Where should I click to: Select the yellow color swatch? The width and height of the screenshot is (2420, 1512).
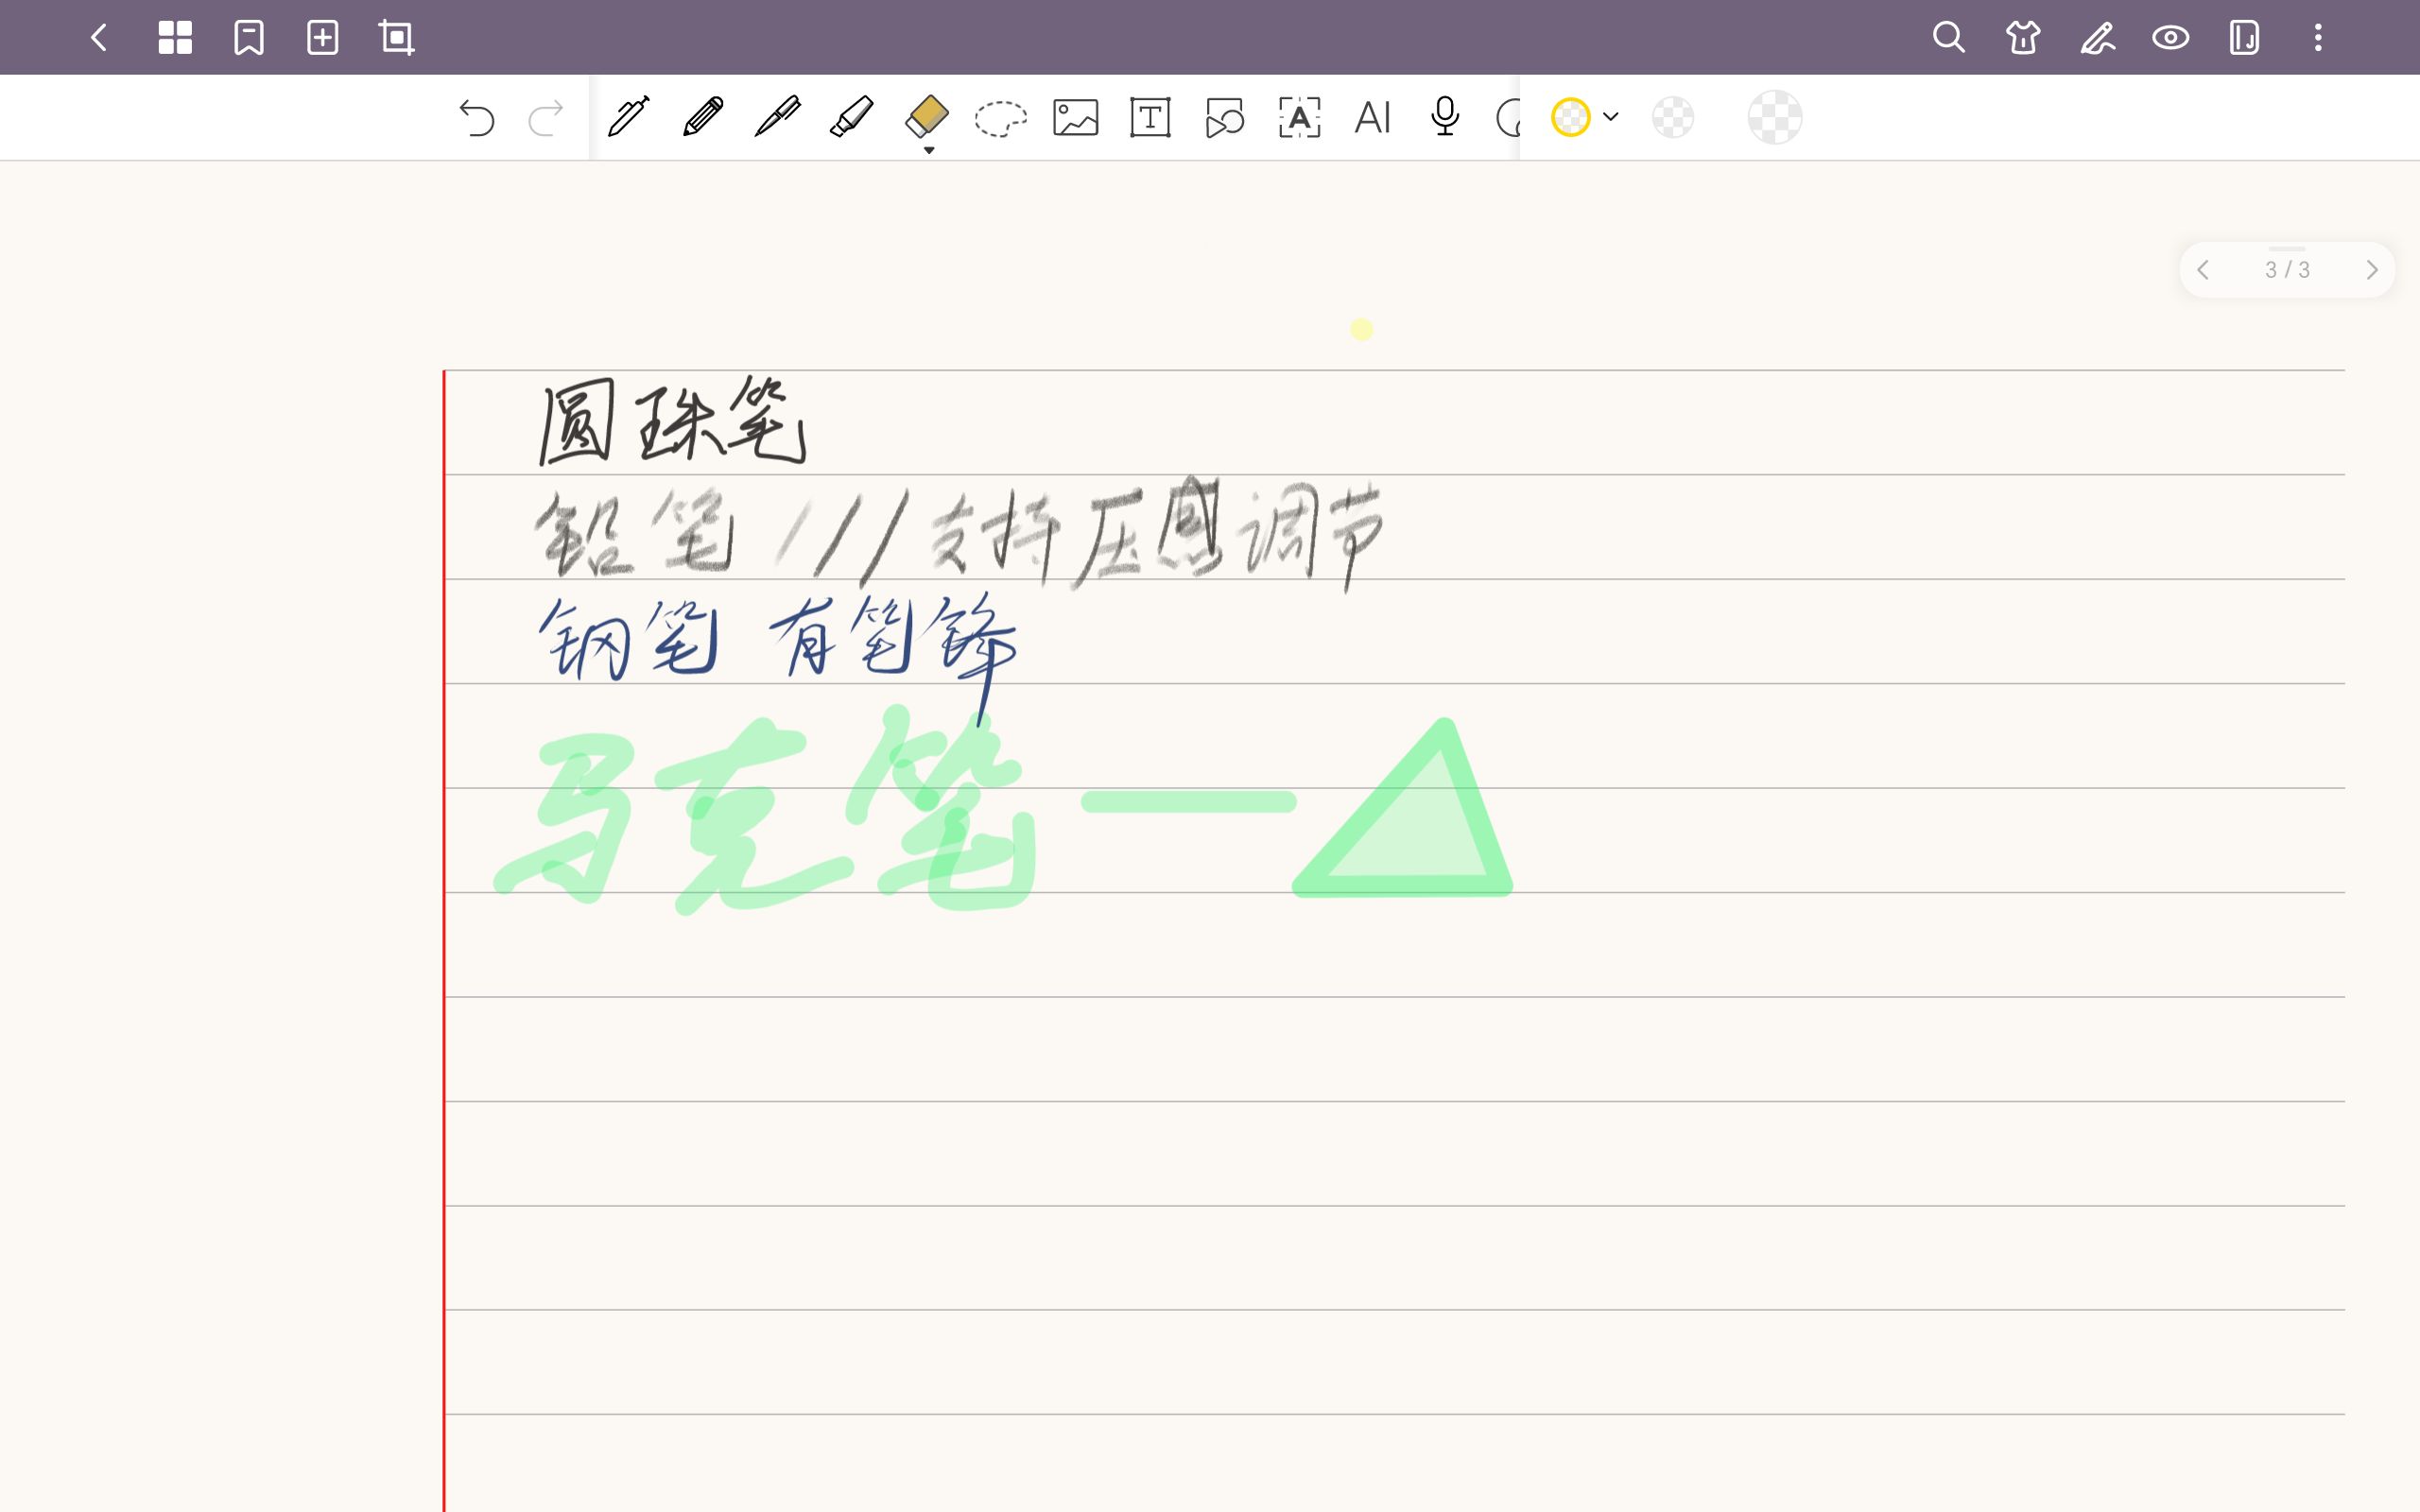click(x=1570, y=117)
